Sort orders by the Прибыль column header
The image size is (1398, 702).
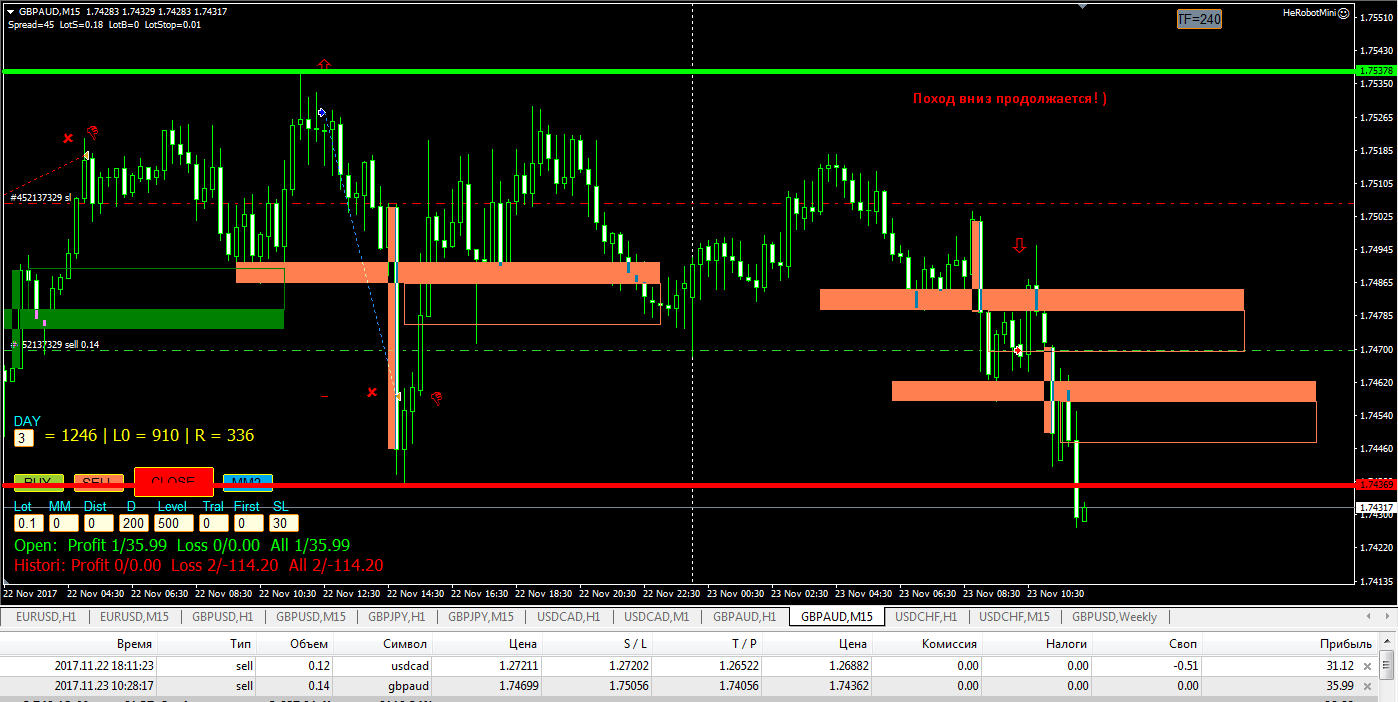[x=1290, y=643]
